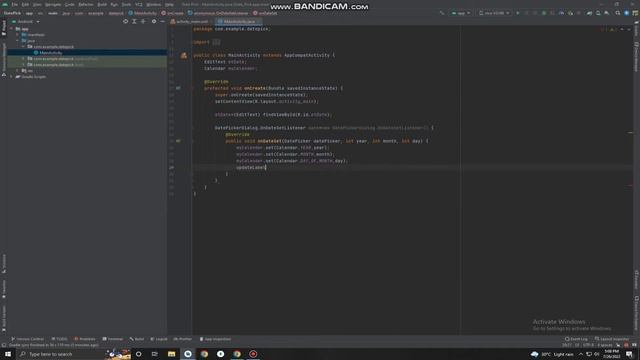Open the Logcat tool window

pos(159,339)
